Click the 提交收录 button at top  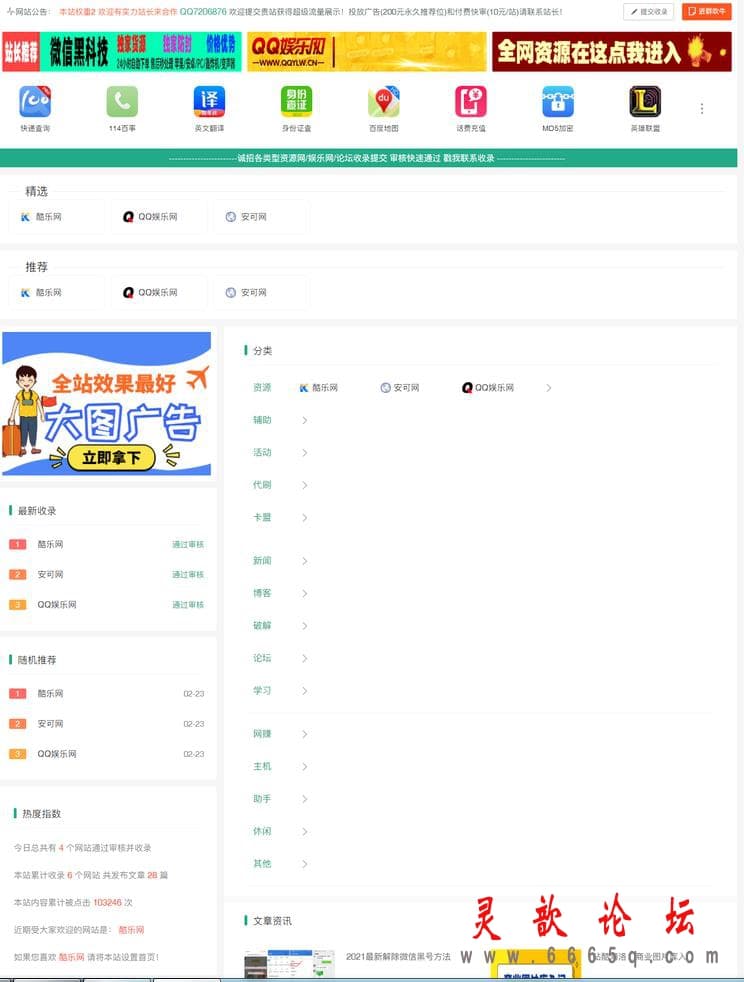click(649, 11)
